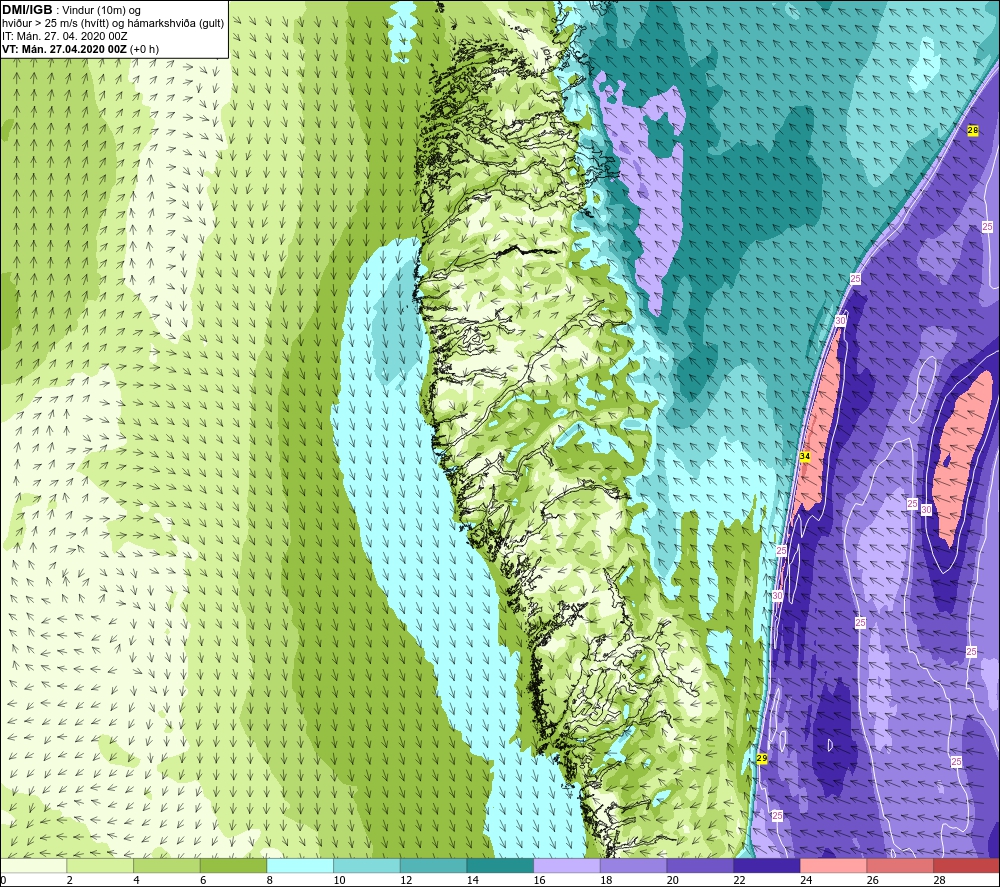Click the yellow max gust label '29'
This screenshot has height=887, width=1000.
point(761,758)
